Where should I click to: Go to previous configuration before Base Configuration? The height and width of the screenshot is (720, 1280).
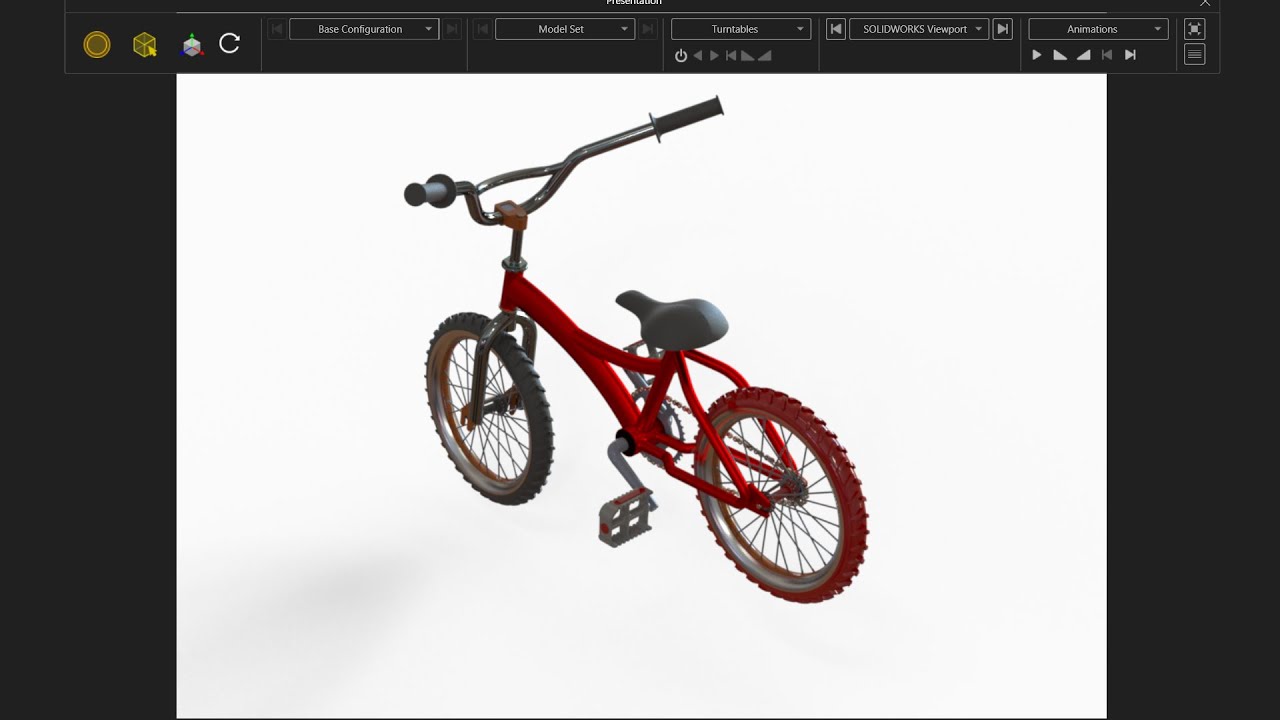click(x=277, y=29)
